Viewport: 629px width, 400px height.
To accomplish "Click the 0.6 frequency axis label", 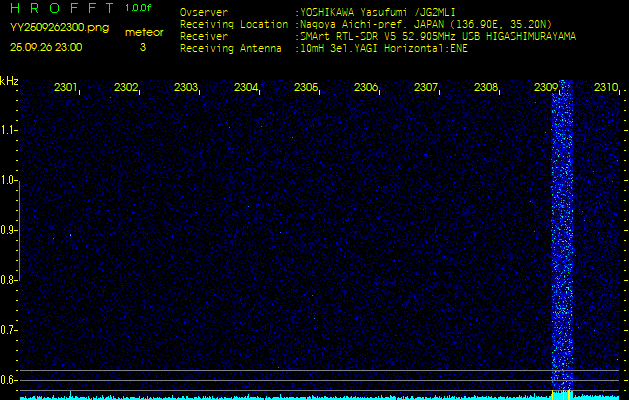I will click(x=9, y=380).
